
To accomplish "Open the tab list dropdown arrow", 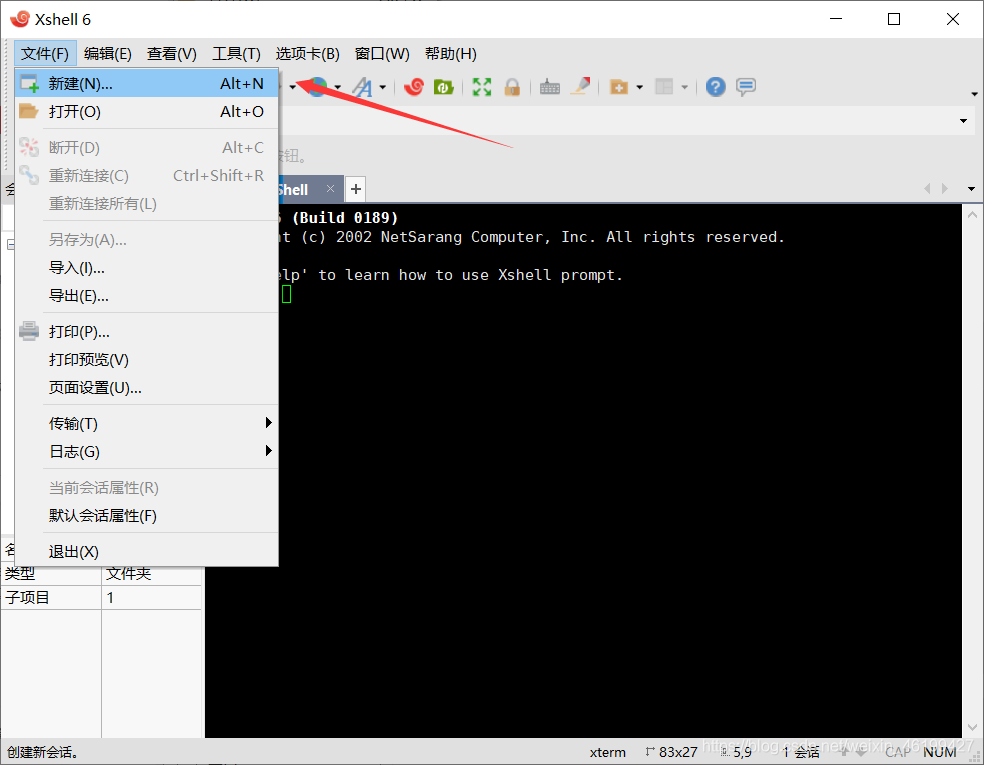I will click(x=971, y=189).
